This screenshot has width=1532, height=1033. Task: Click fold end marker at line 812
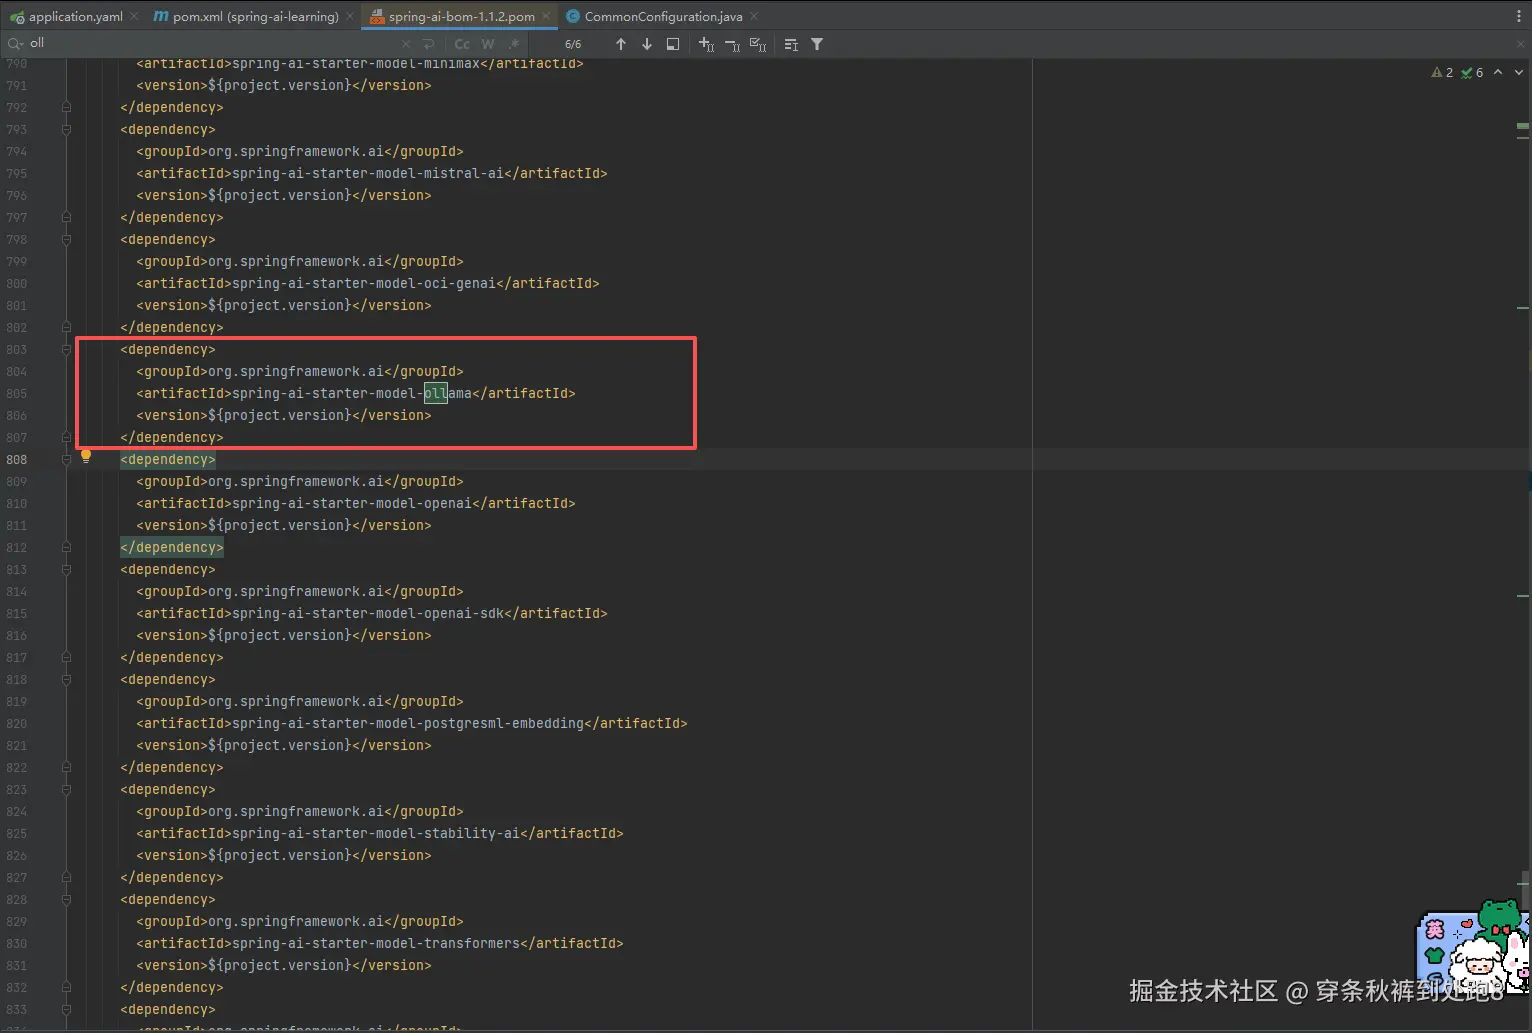pyautogui.click(x=66, y=547)
